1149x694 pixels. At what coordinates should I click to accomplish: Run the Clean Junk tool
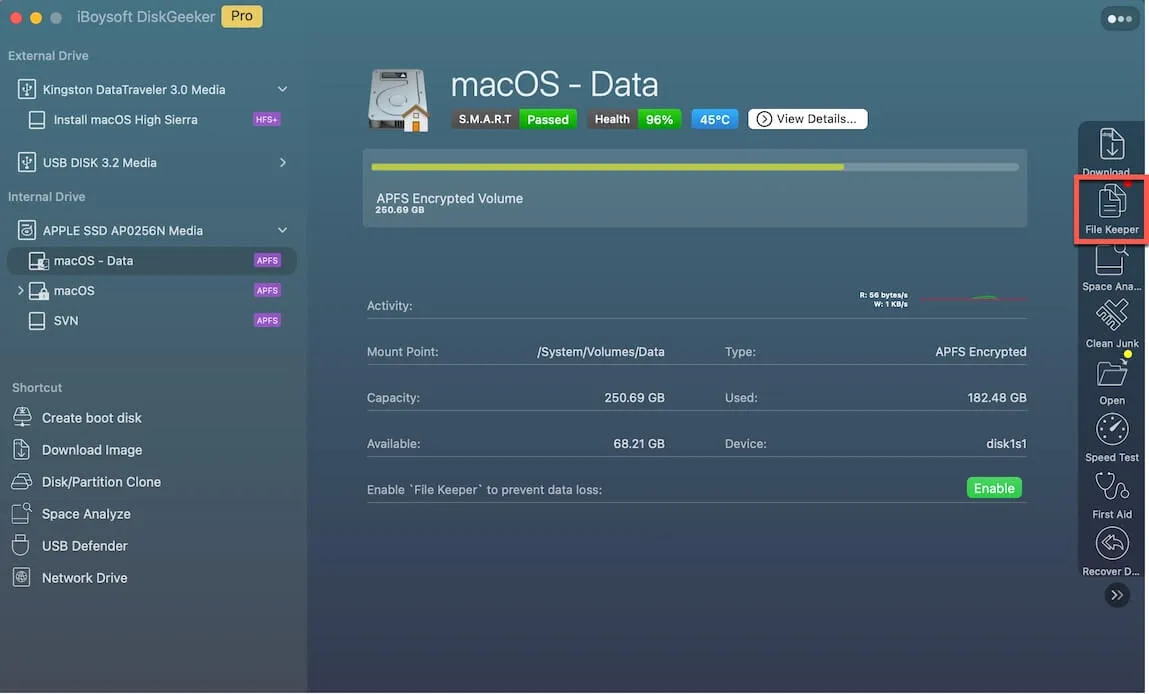pos(1111,324)
